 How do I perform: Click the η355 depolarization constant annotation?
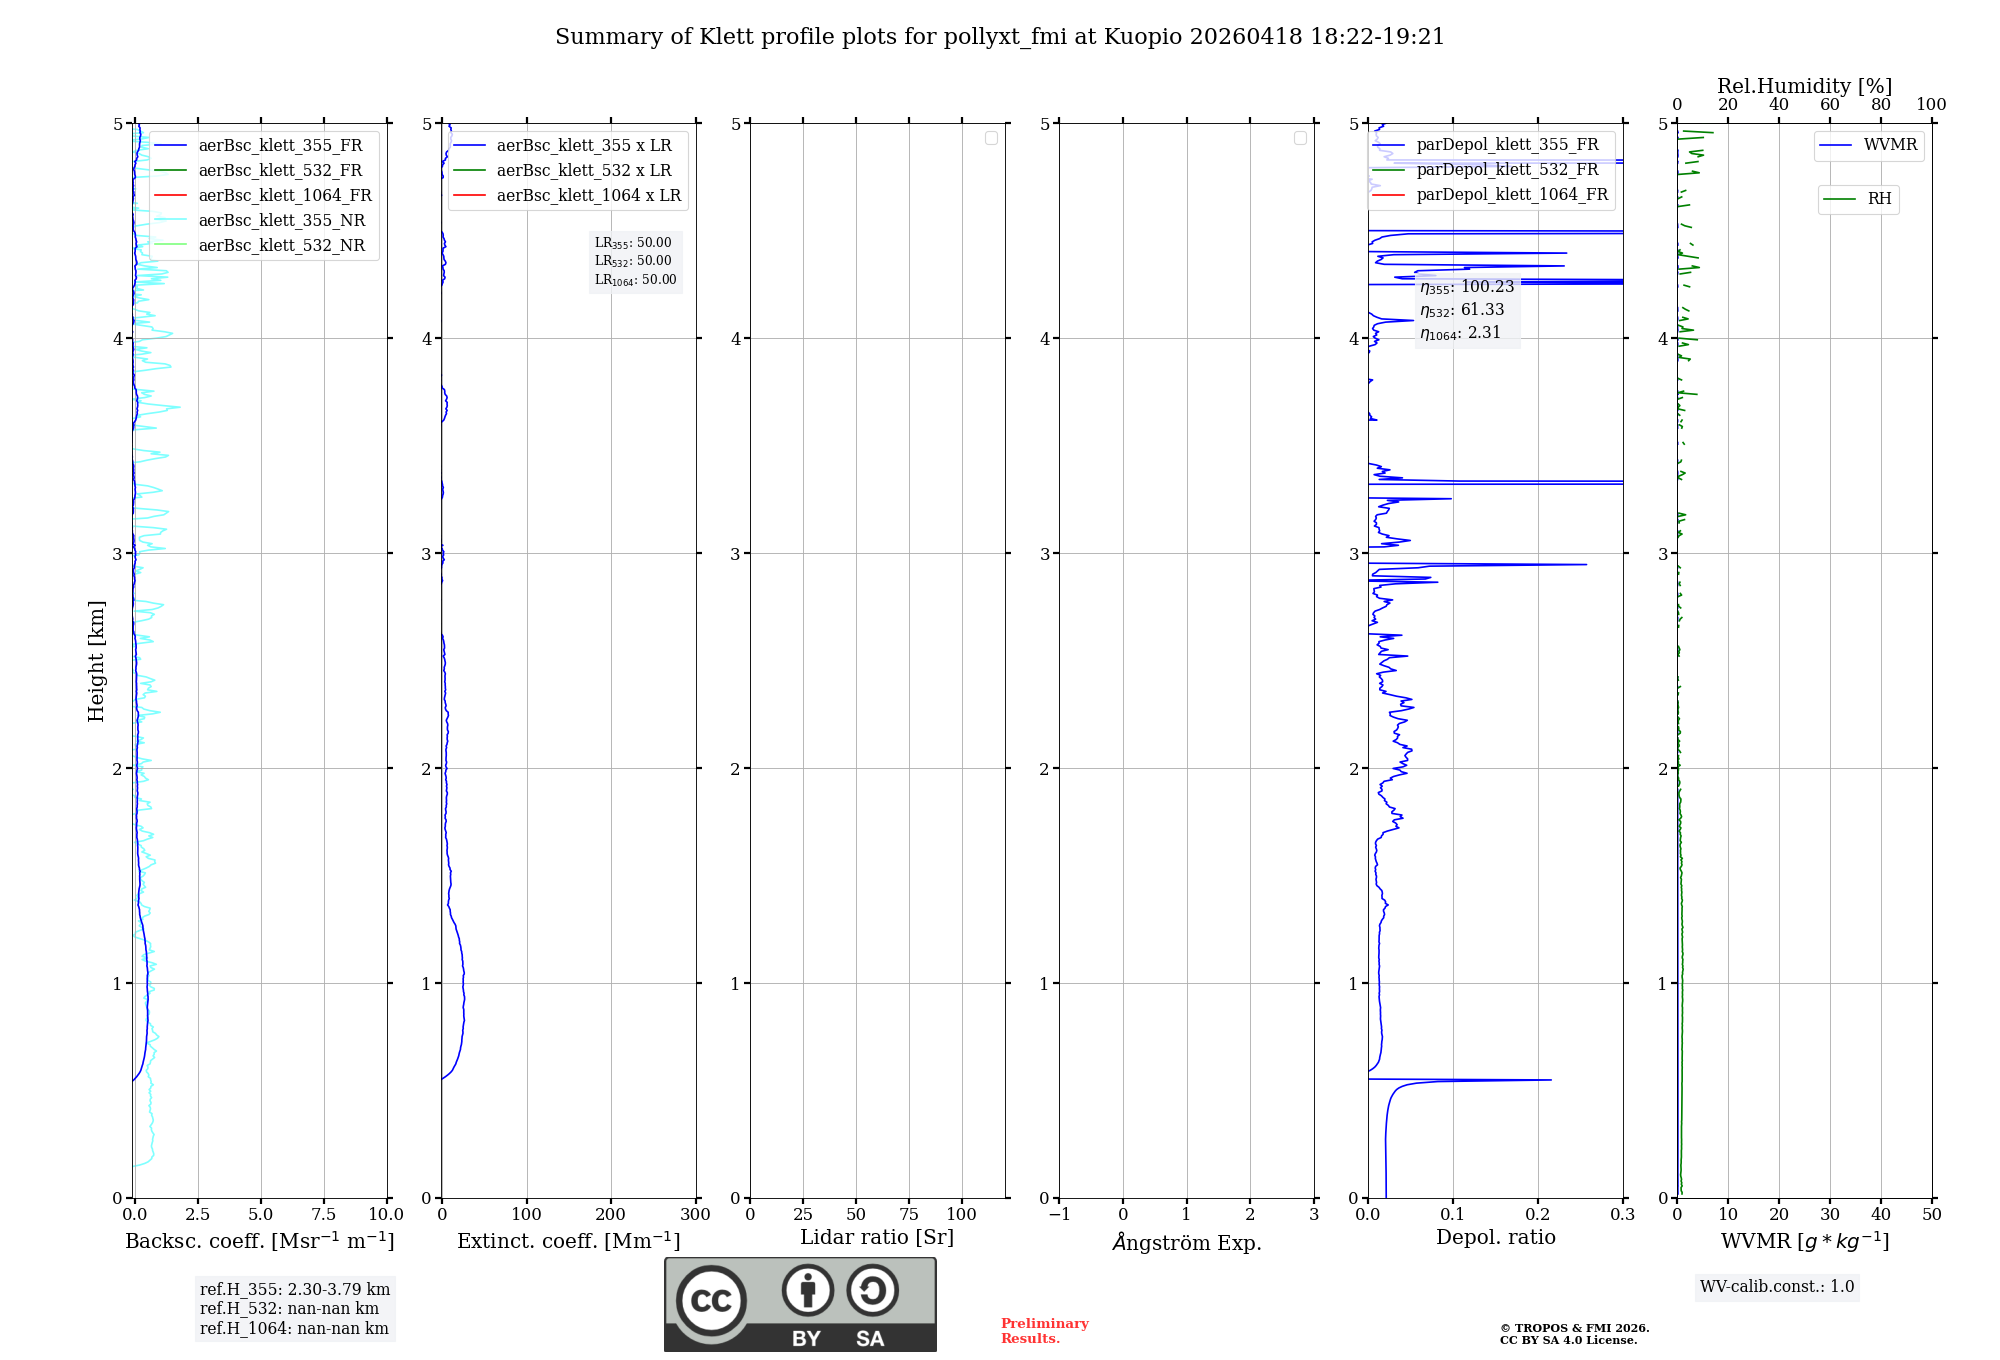tap(1467, 287)
